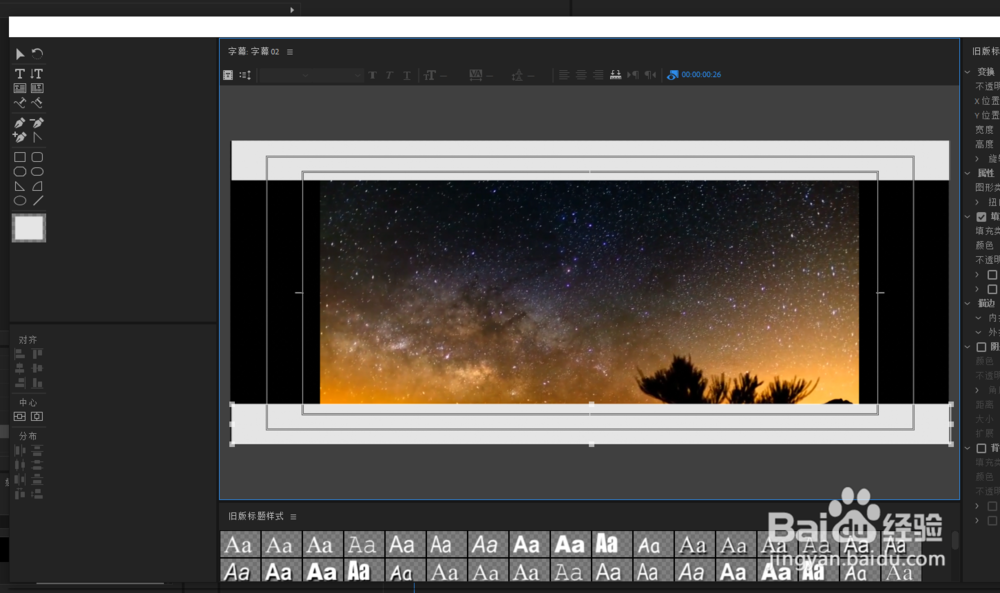Select the Clipped Corner Rectangle tool
1000x593 pixels.
point(20,172)
